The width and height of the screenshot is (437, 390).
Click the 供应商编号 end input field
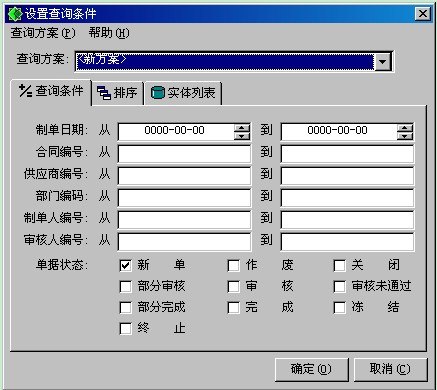[347, 176]
